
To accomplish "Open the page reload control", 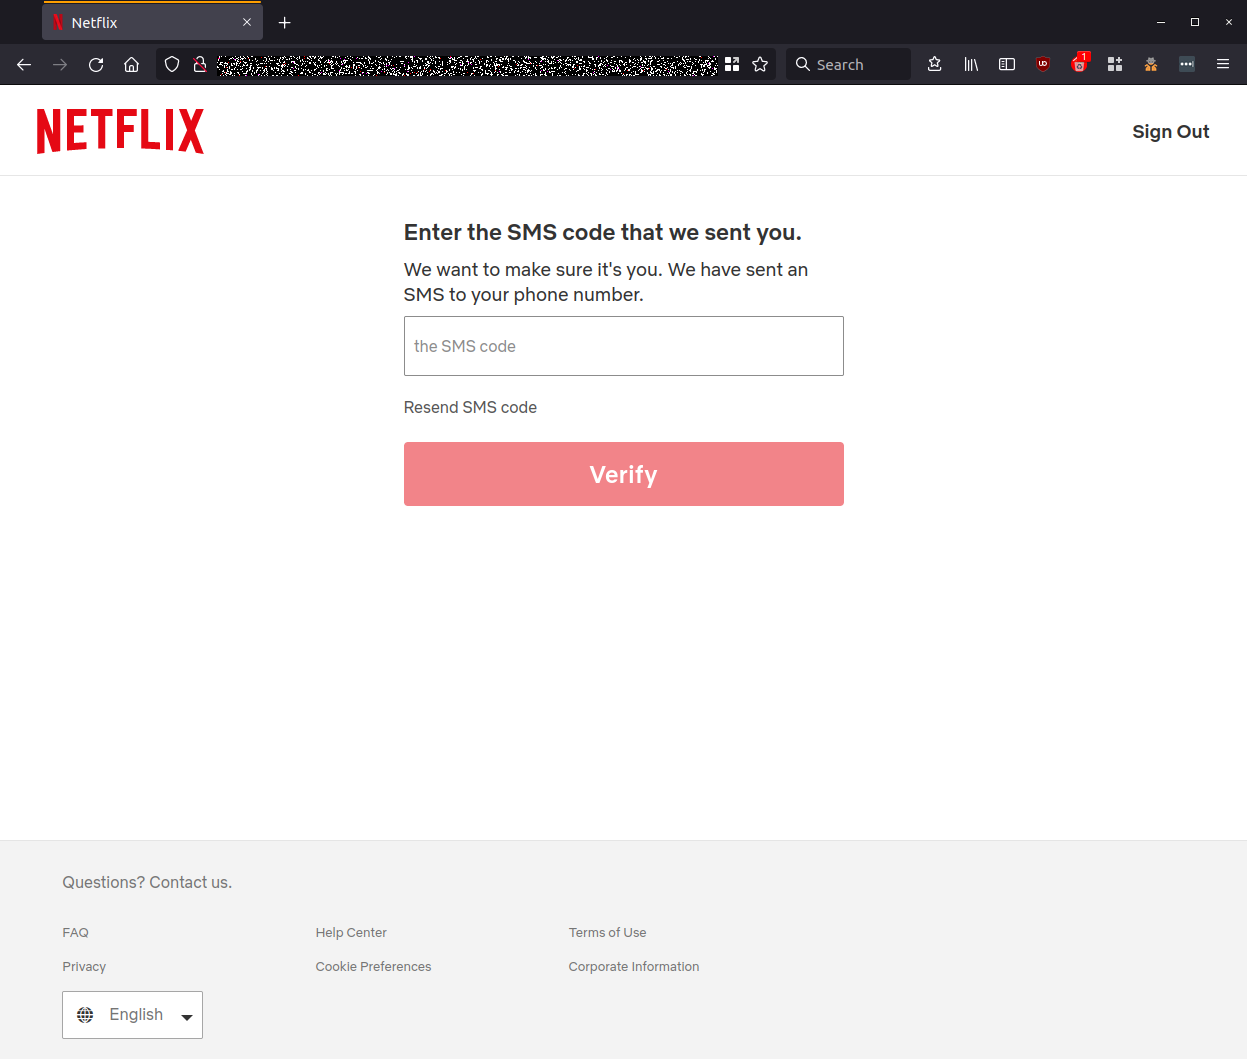I will click(x=95, y=64).
